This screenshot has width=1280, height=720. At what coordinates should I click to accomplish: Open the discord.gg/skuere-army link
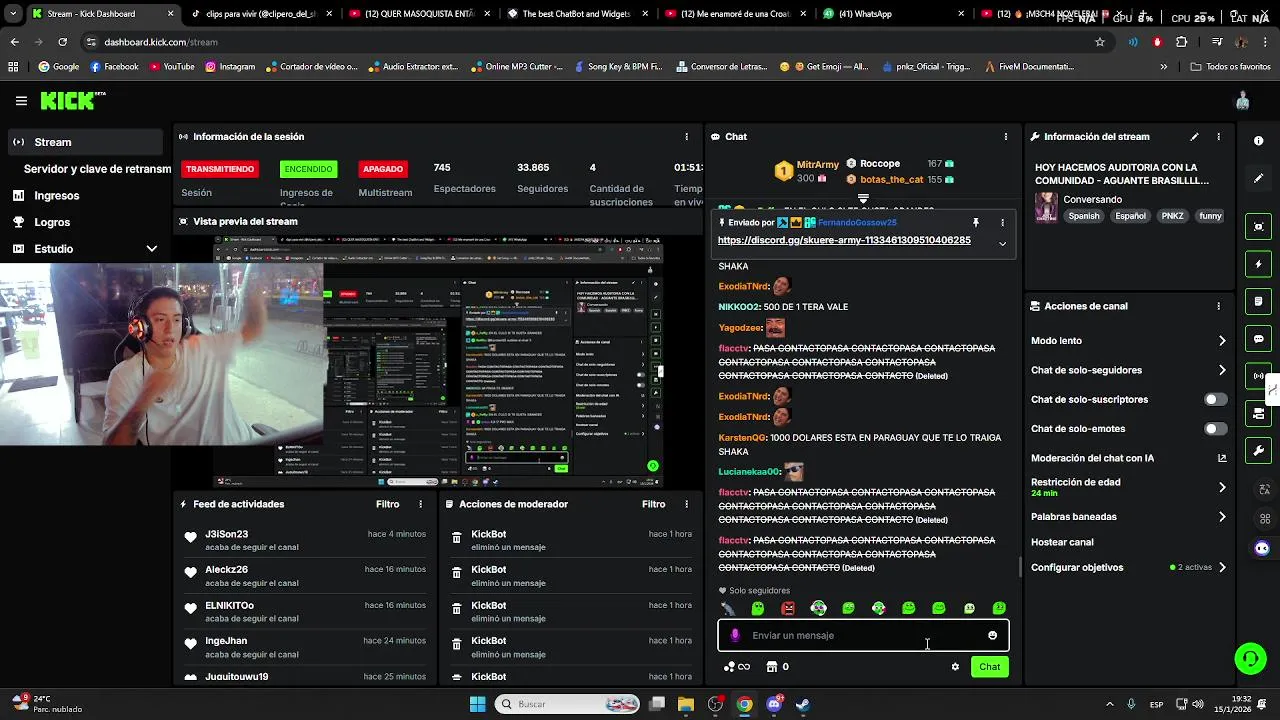coord(844,241)
